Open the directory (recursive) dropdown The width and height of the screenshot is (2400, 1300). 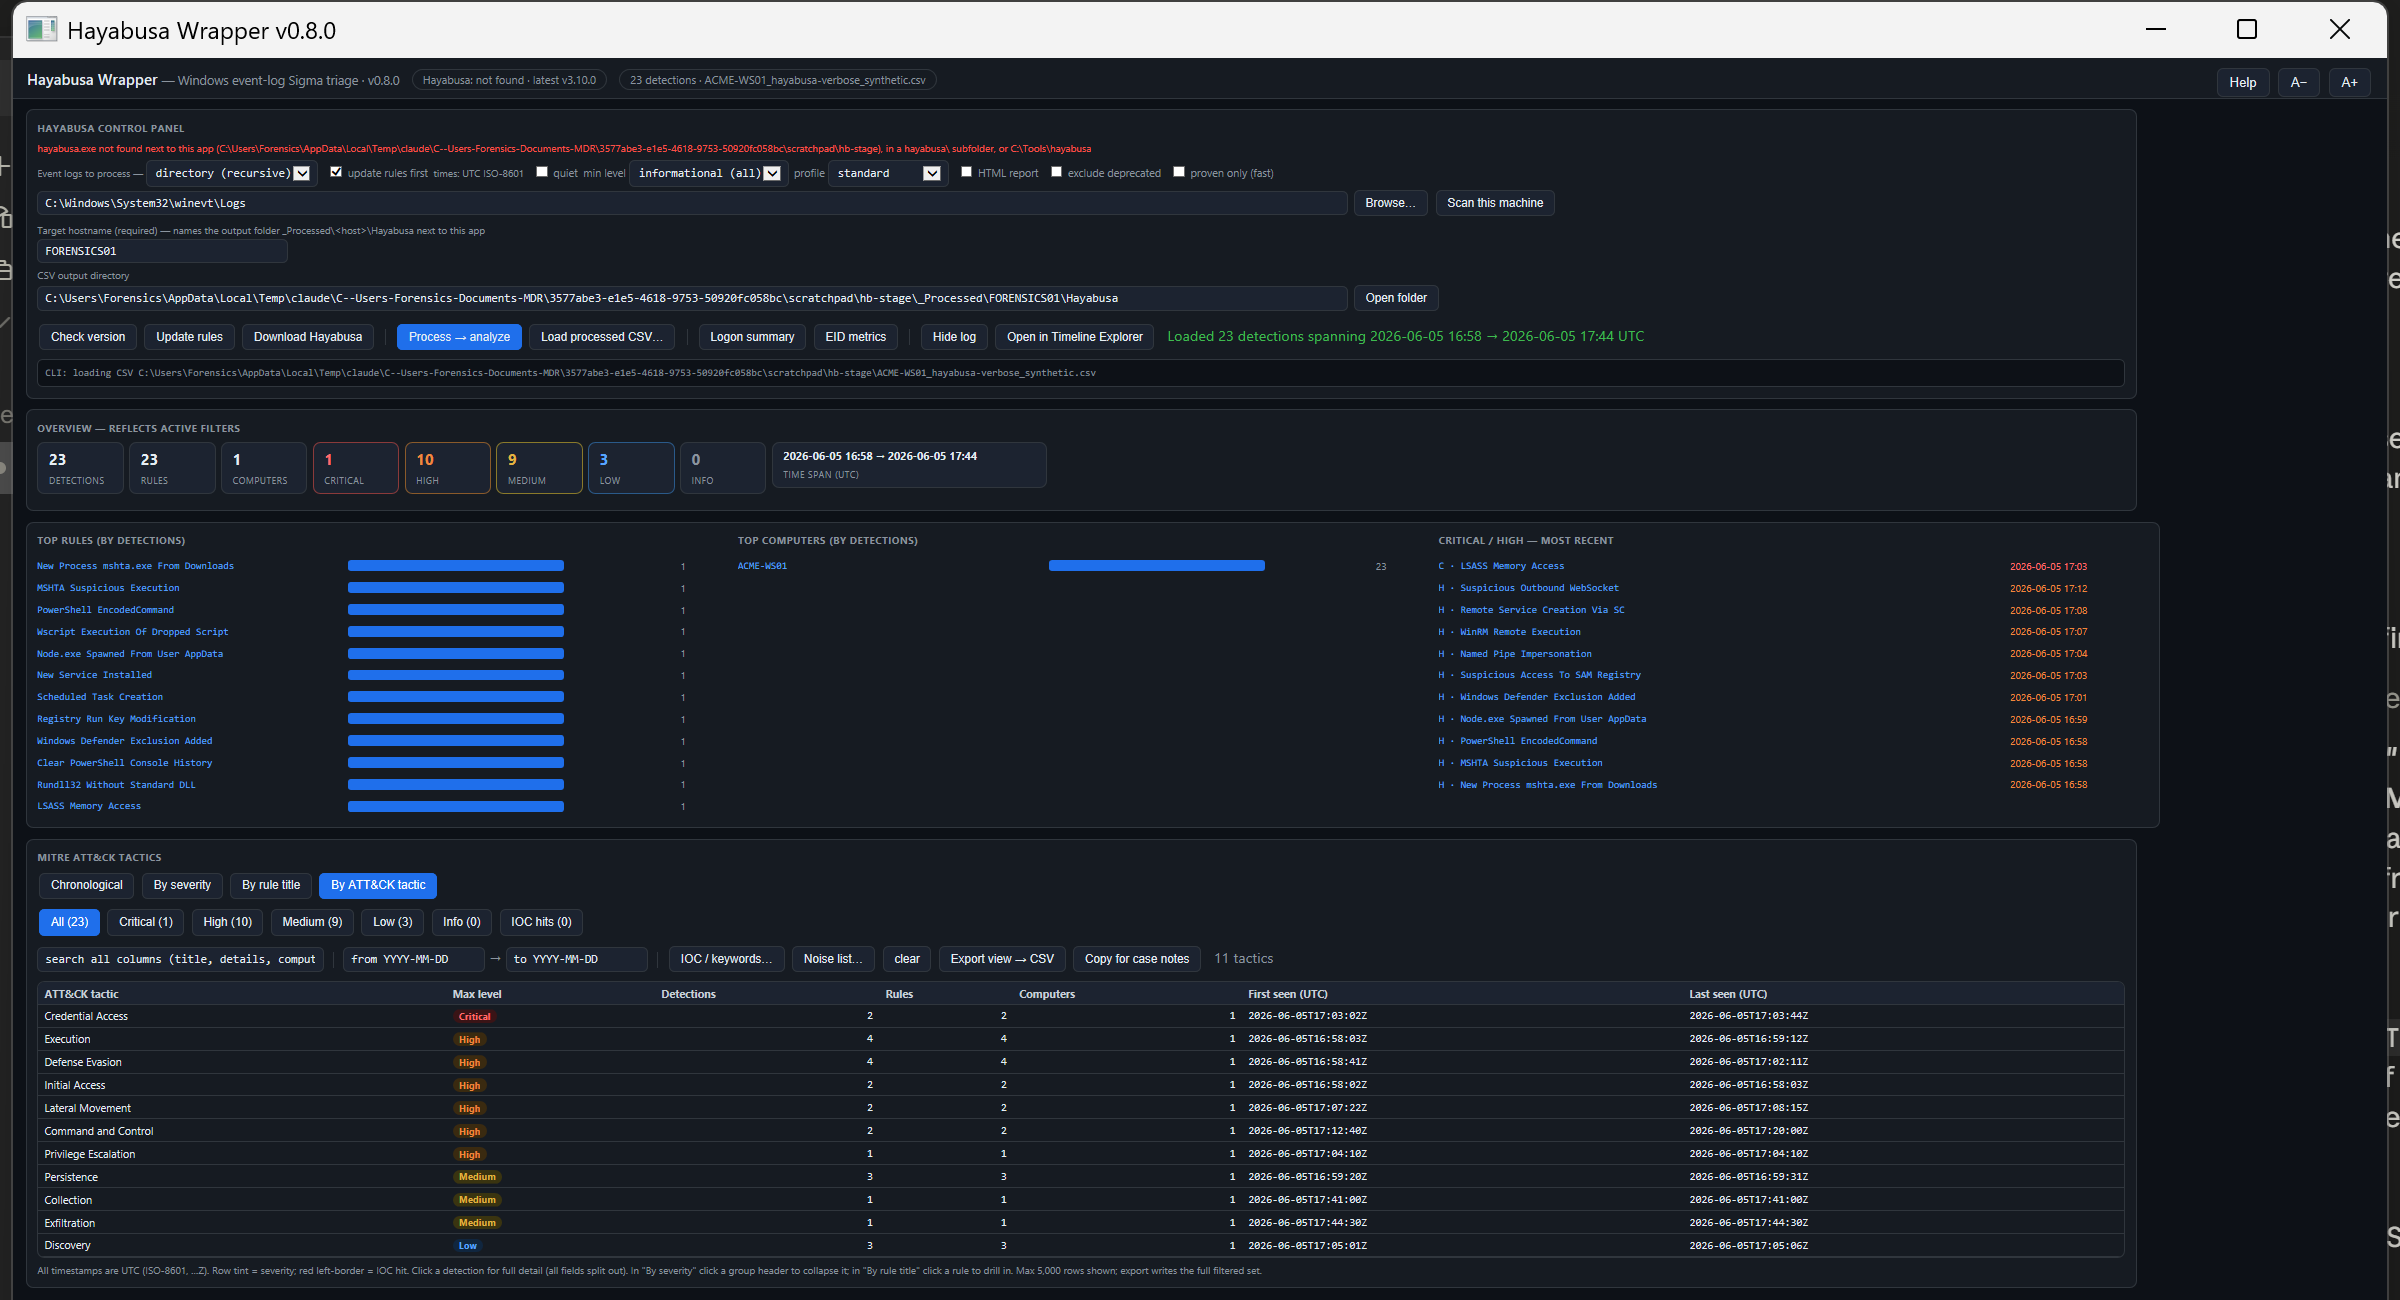tap(232, 173)
